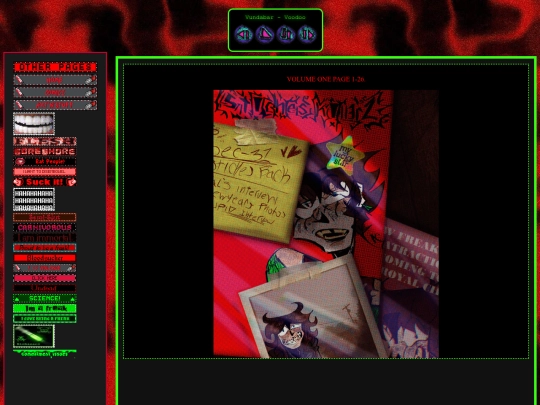This screenshot has width=540, height=405.
Task: Click the red blinkie above Bloodsucker
Action: (x=45, y=248)
